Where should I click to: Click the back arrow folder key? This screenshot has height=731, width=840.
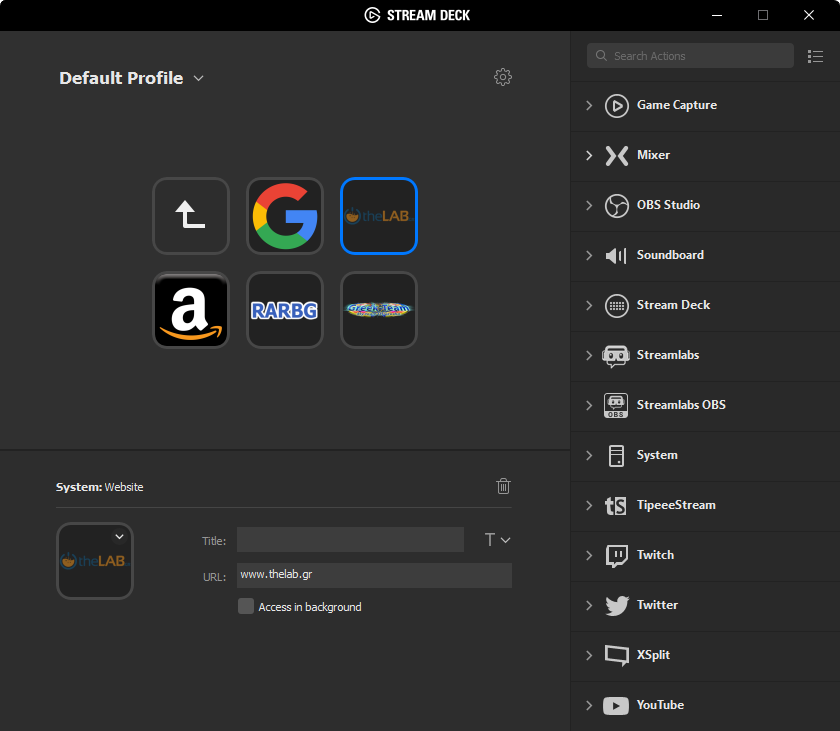pos(191,216)
